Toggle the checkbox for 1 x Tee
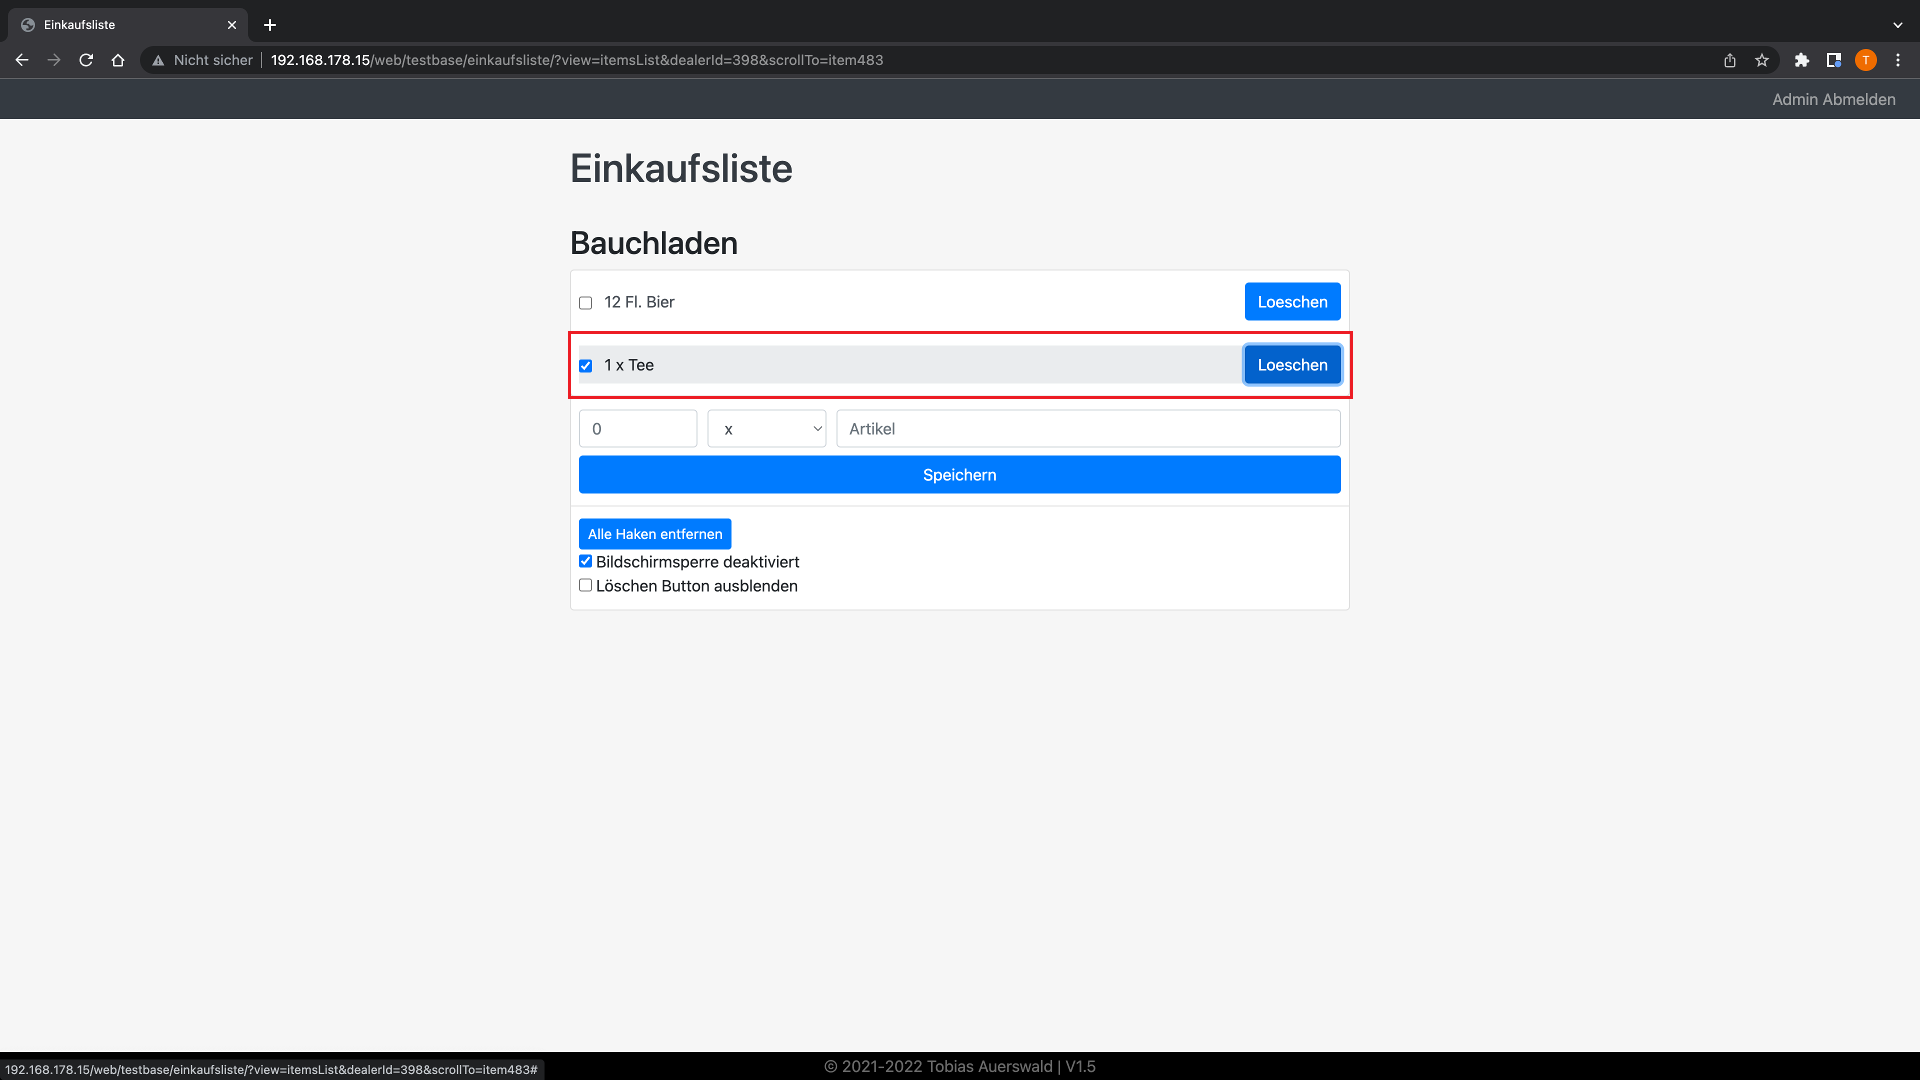 585,365
